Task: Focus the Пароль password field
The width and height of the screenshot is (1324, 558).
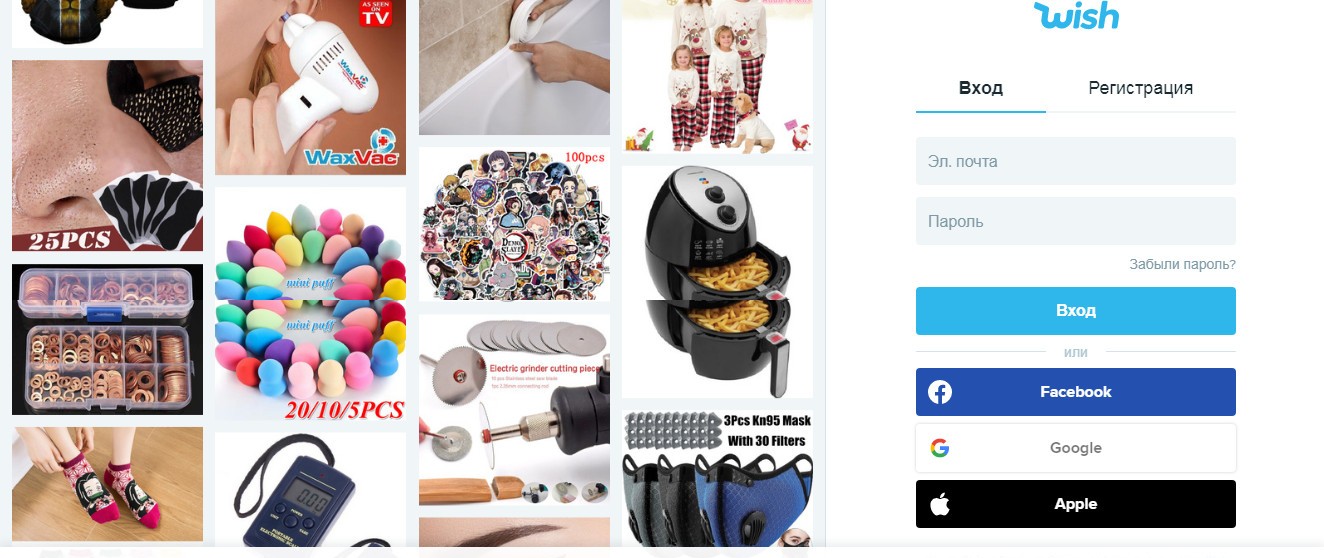Action: [x=1076, y=221]
